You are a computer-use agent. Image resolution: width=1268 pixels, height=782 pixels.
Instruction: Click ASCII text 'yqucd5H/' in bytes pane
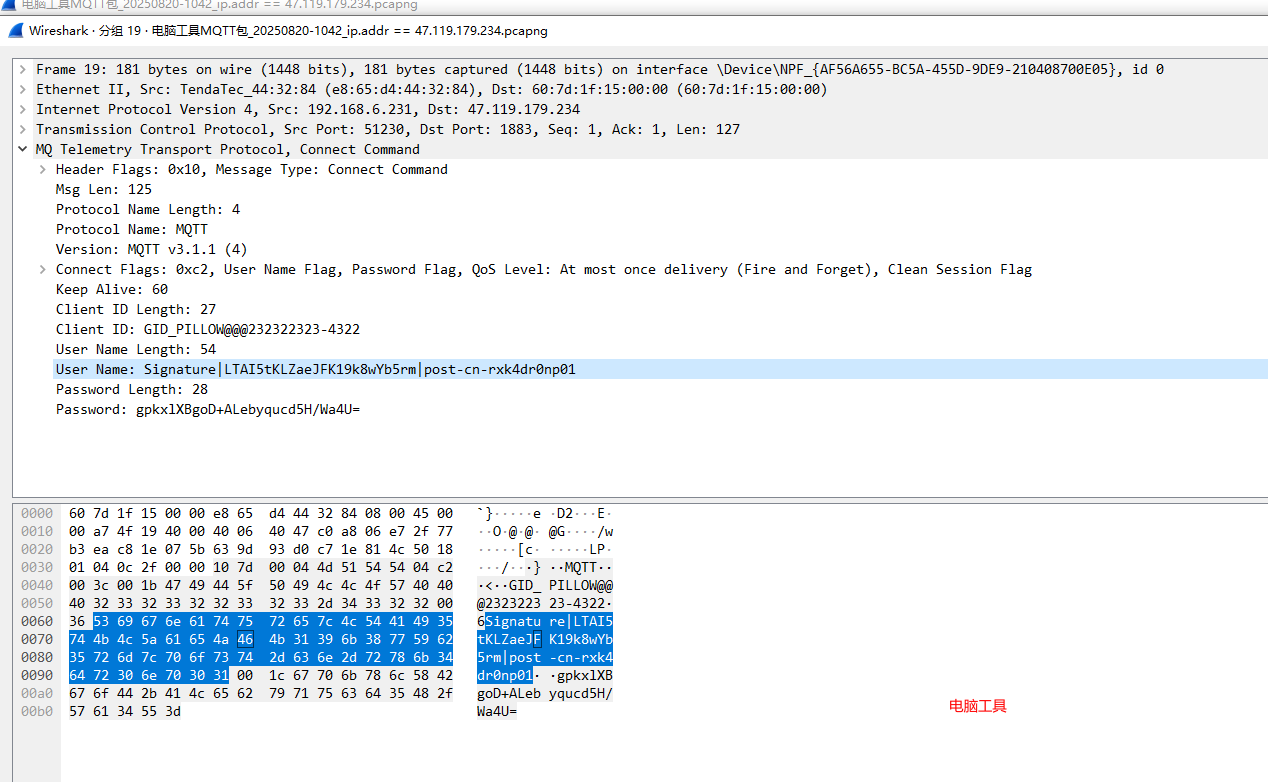point(581,693)
